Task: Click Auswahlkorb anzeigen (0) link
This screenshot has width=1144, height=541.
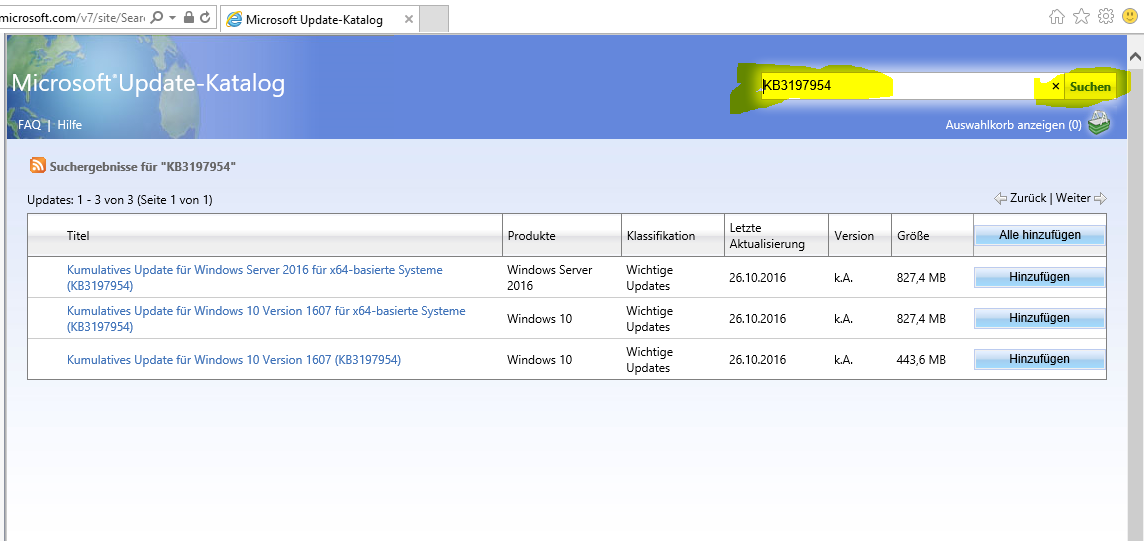Action: [x=1013, y=125]
